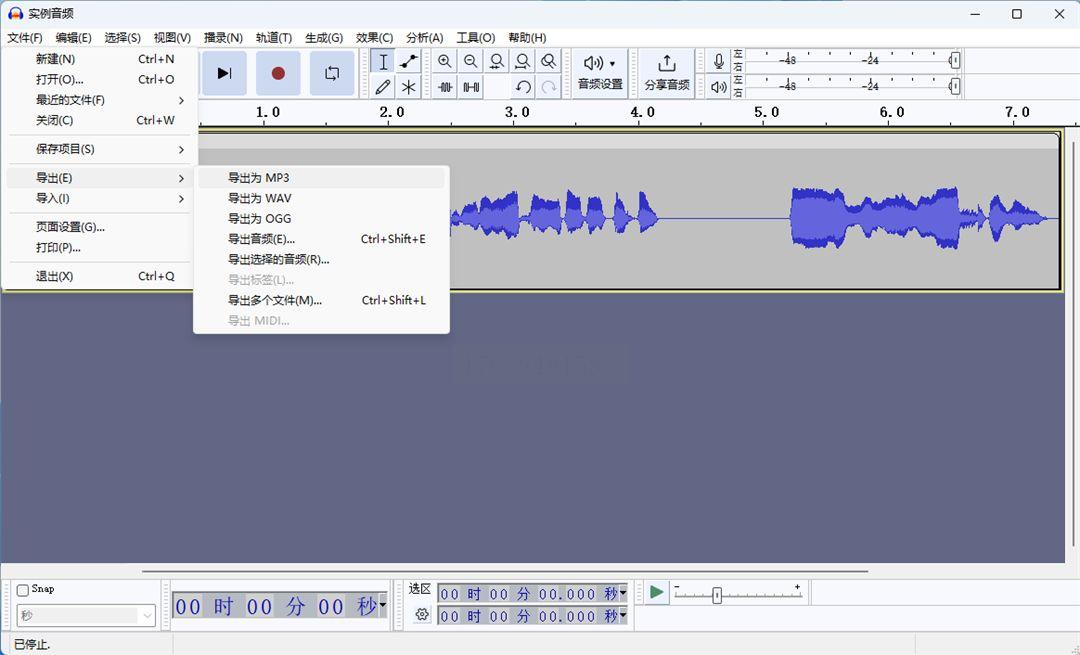
Task: Click the playback speed slider
Action: click(x=717, y=595)
